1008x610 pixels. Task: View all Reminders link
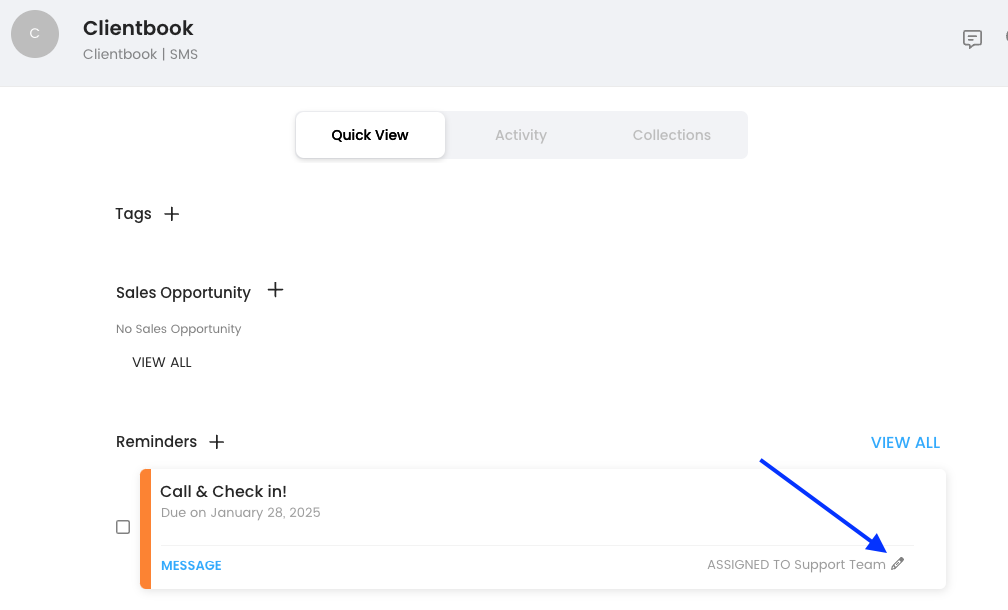[905, 443]
